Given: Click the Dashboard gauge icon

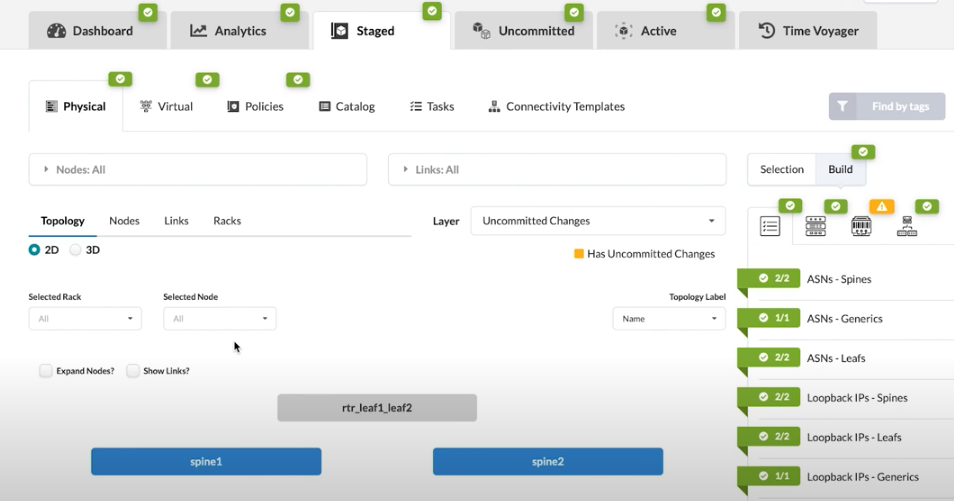Looking at the screenshot, I should tap(57, 31).
